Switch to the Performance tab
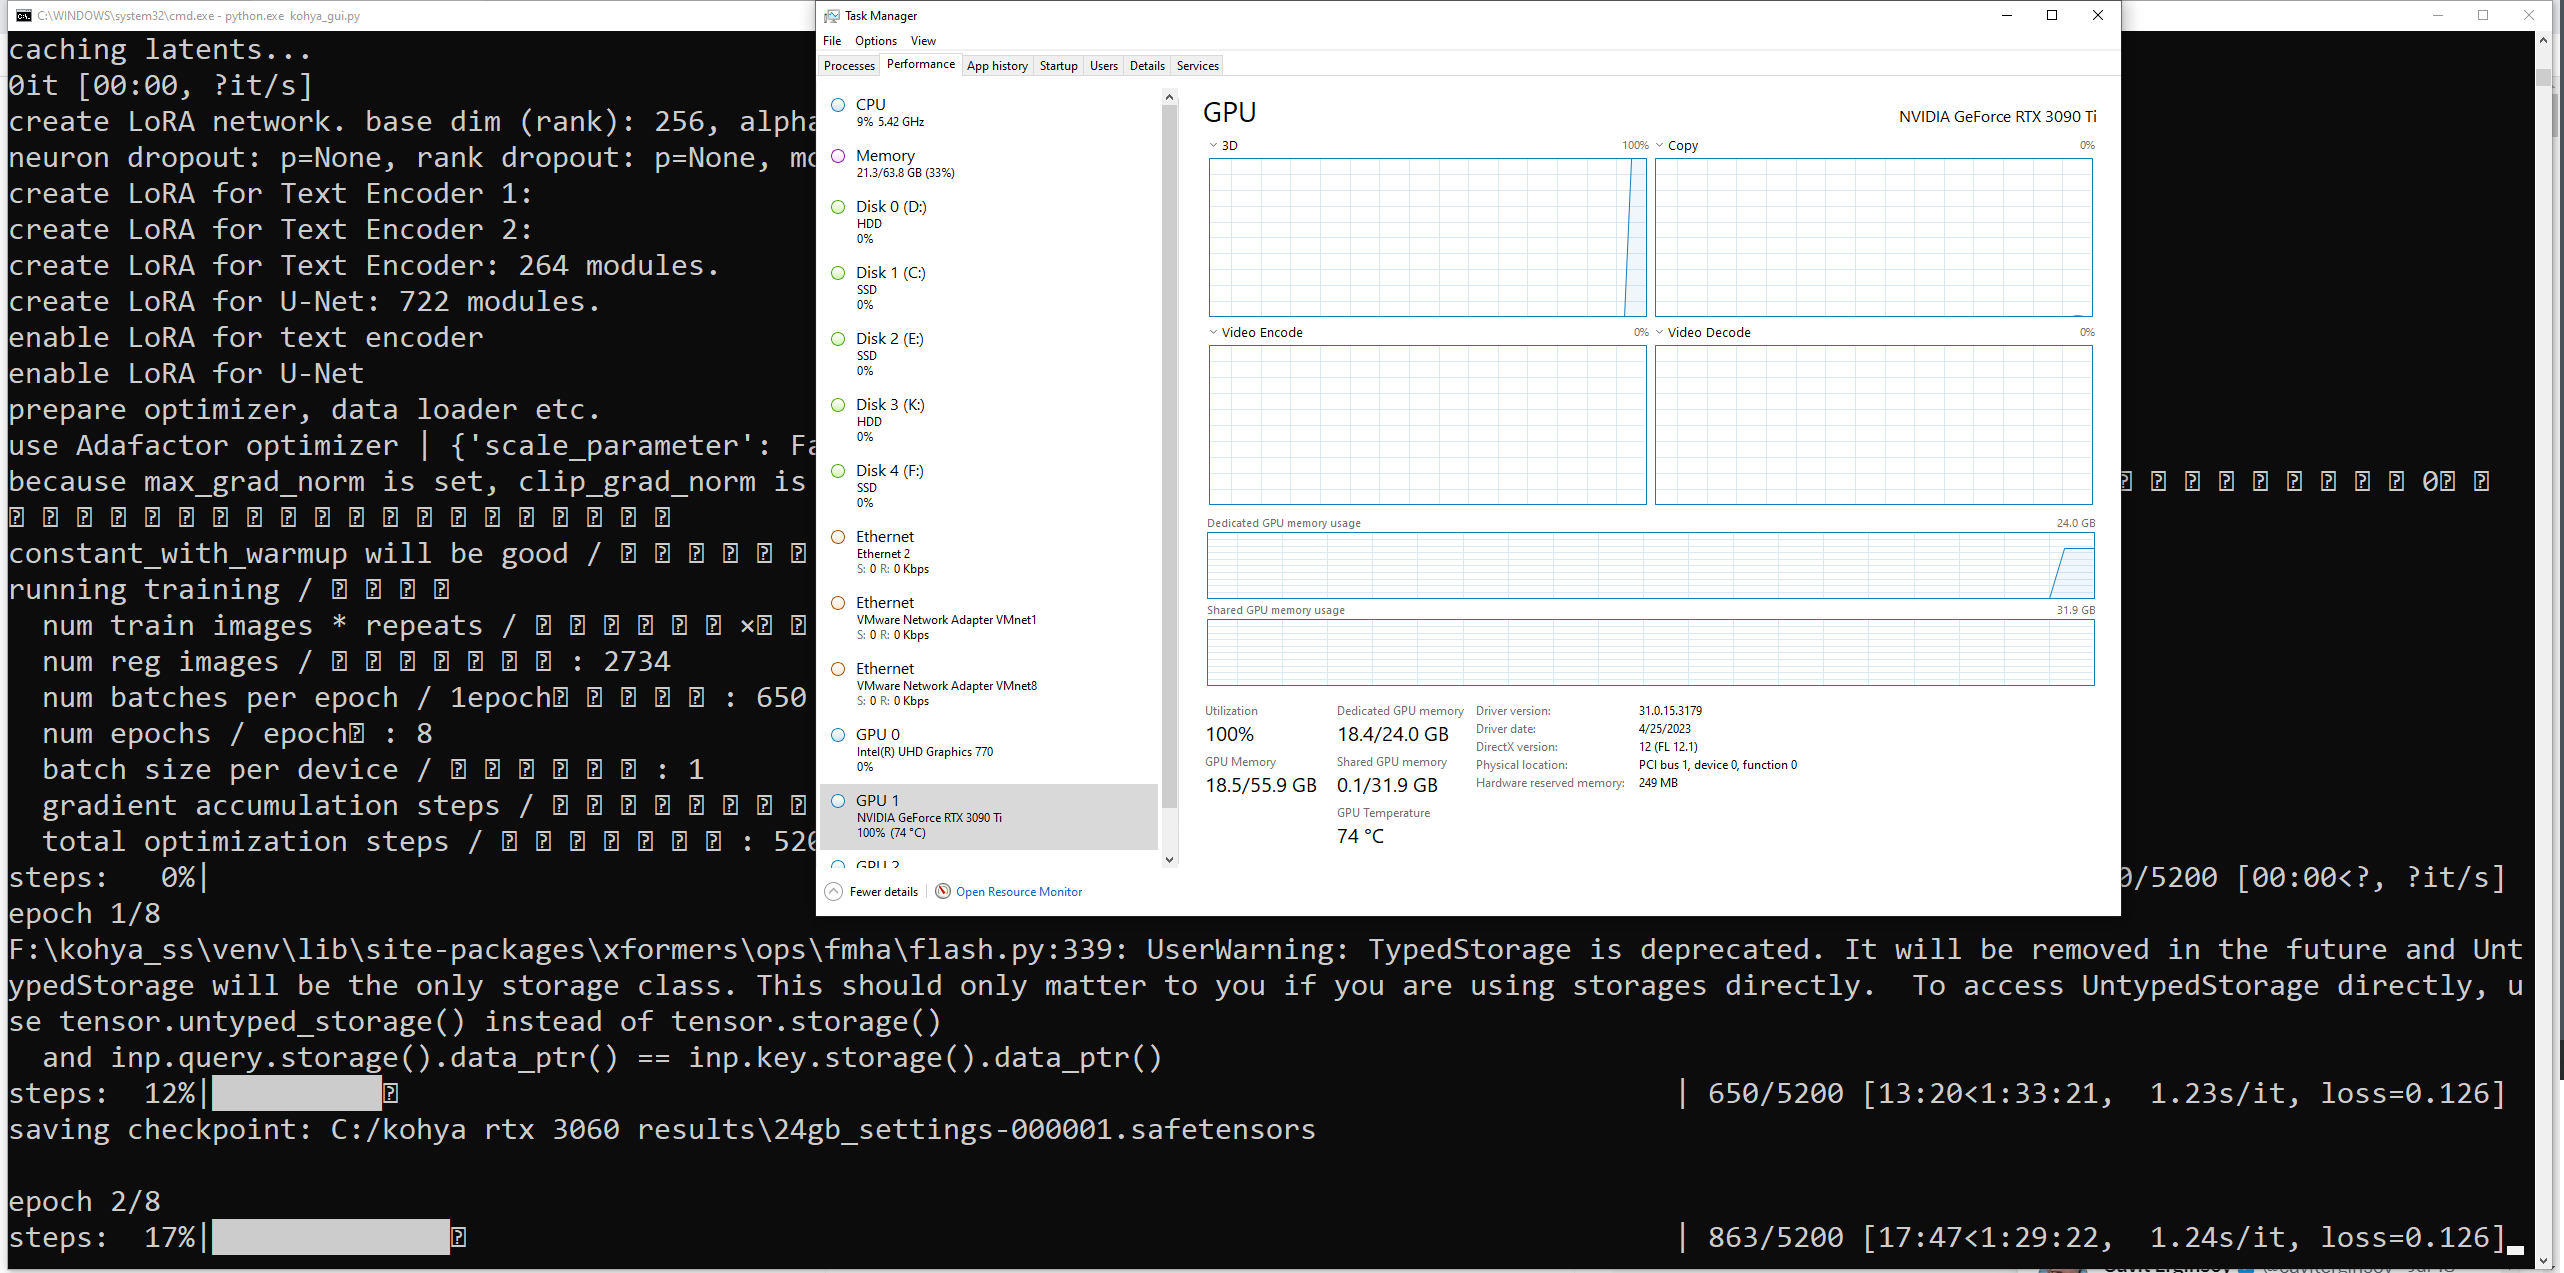This screenshot has width=2564, height=1273. tap(921, 64)
